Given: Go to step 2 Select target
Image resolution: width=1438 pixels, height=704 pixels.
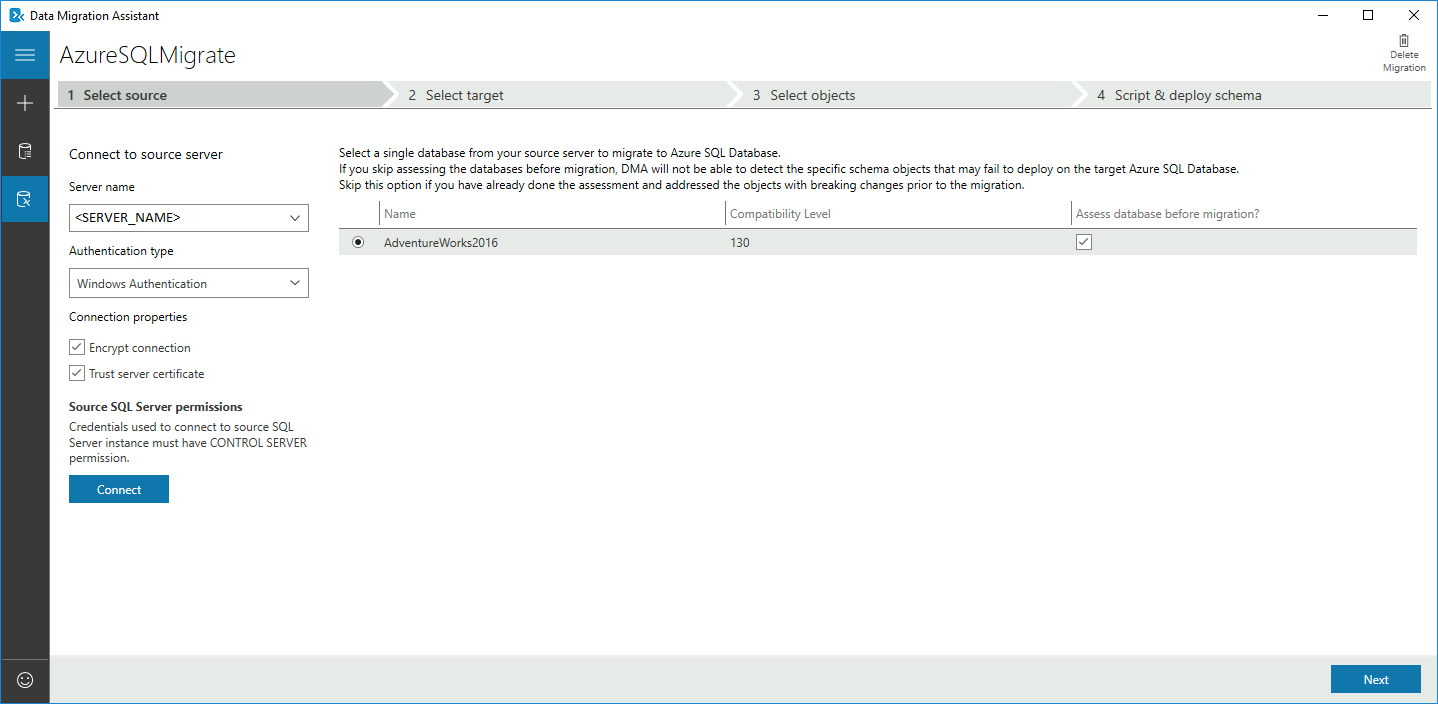Looking at the screenshot, I should [x=565, y=95].
